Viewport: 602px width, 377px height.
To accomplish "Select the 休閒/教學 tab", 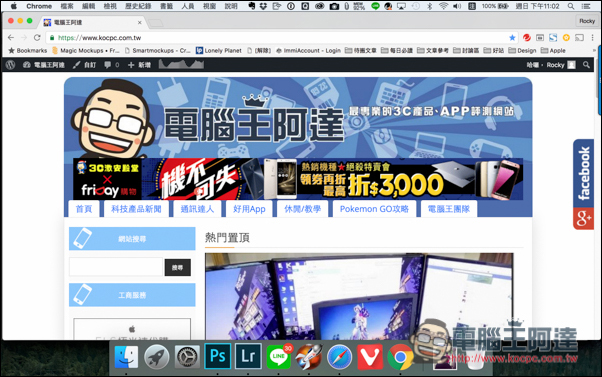I will [303, 209].
